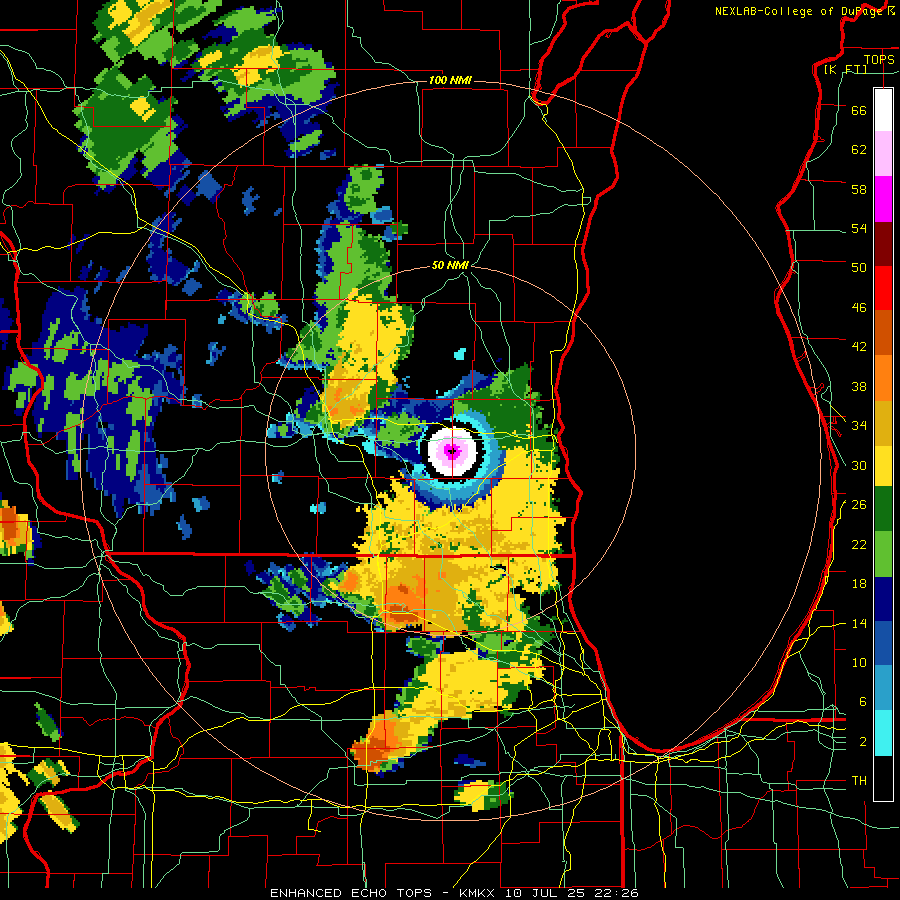Click the 10 JUL 25 22:26 timestamp

coord(572,893)
